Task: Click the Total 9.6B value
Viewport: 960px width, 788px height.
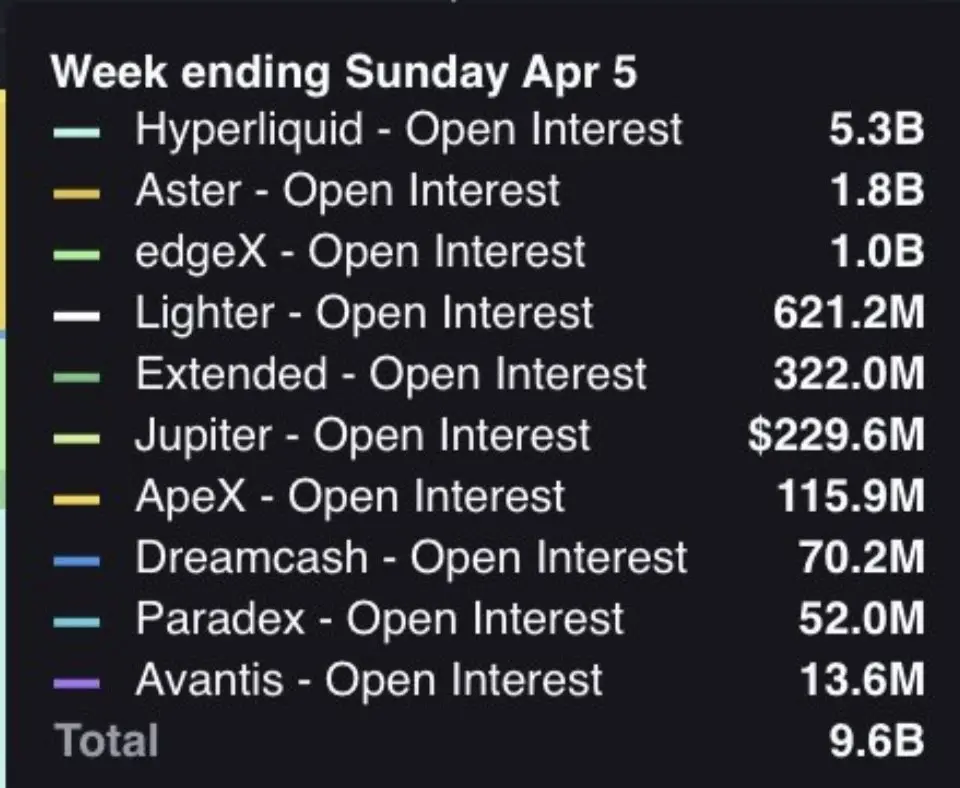Action: coord(877,741)
